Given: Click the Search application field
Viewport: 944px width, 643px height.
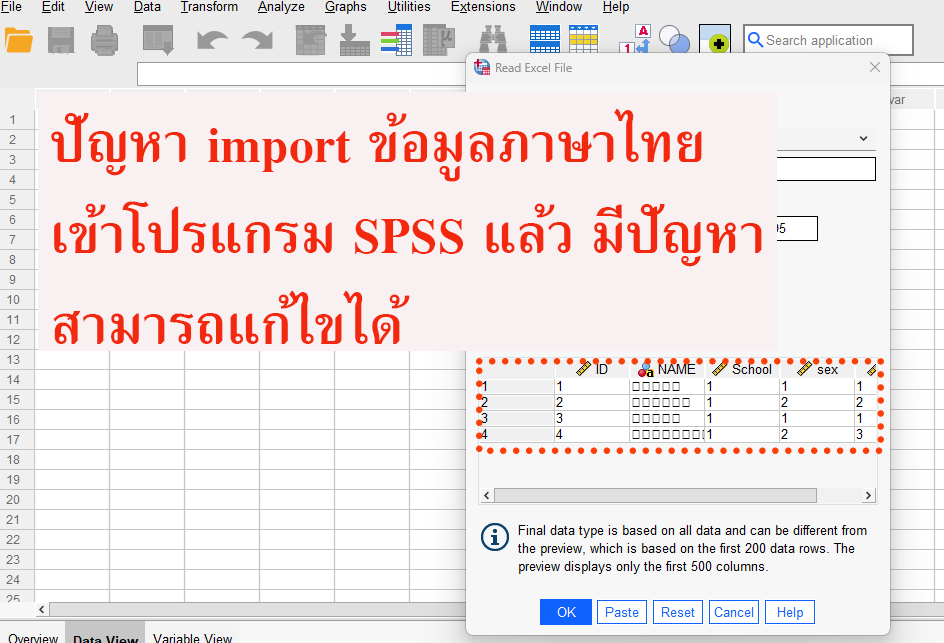Looking at the screenshot, I should point(828,40).
